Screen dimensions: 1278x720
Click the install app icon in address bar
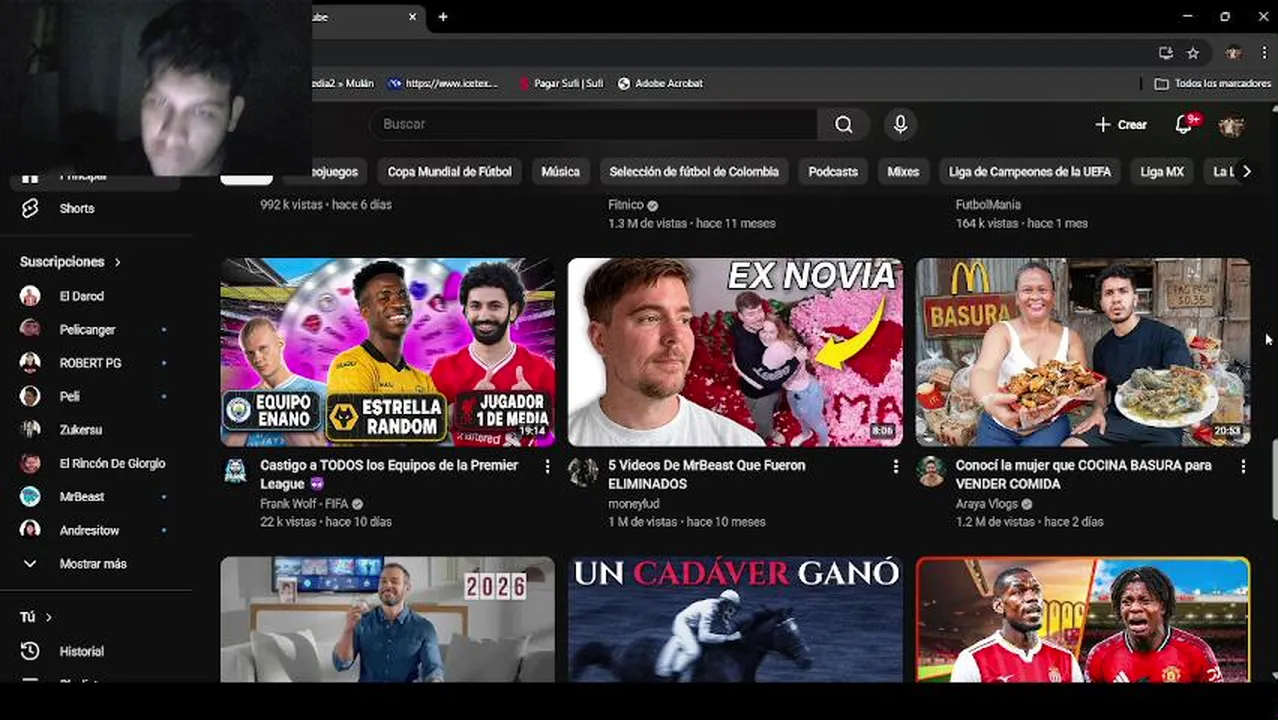[1166, 53]
